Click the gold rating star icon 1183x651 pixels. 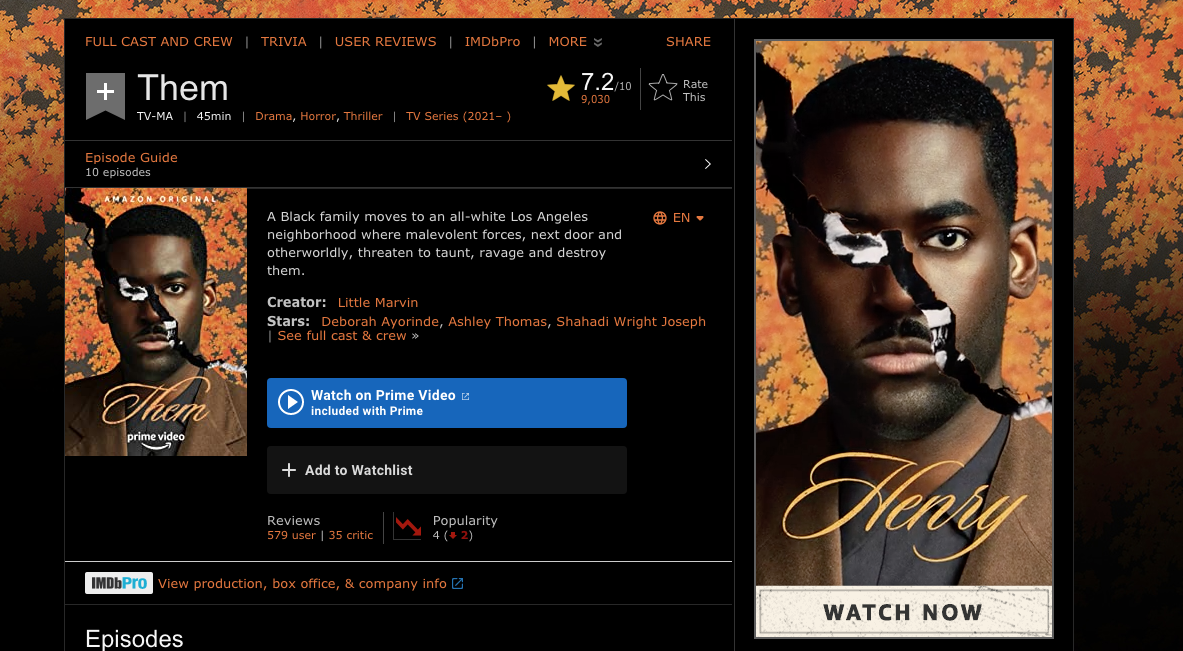561,89
